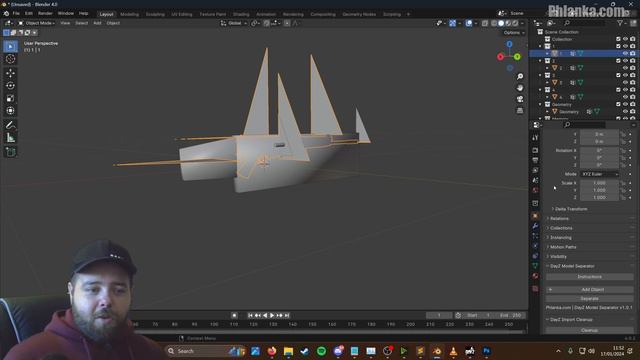Click the viewport pan hand icon
This screenshot has width=640, height=360.
tap(520, 88)
